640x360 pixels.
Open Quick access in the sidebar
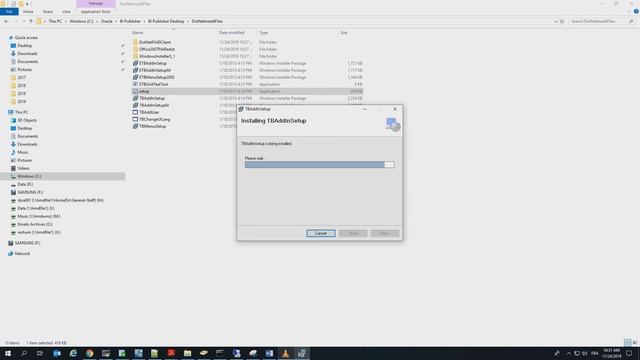tap(26, 38)
